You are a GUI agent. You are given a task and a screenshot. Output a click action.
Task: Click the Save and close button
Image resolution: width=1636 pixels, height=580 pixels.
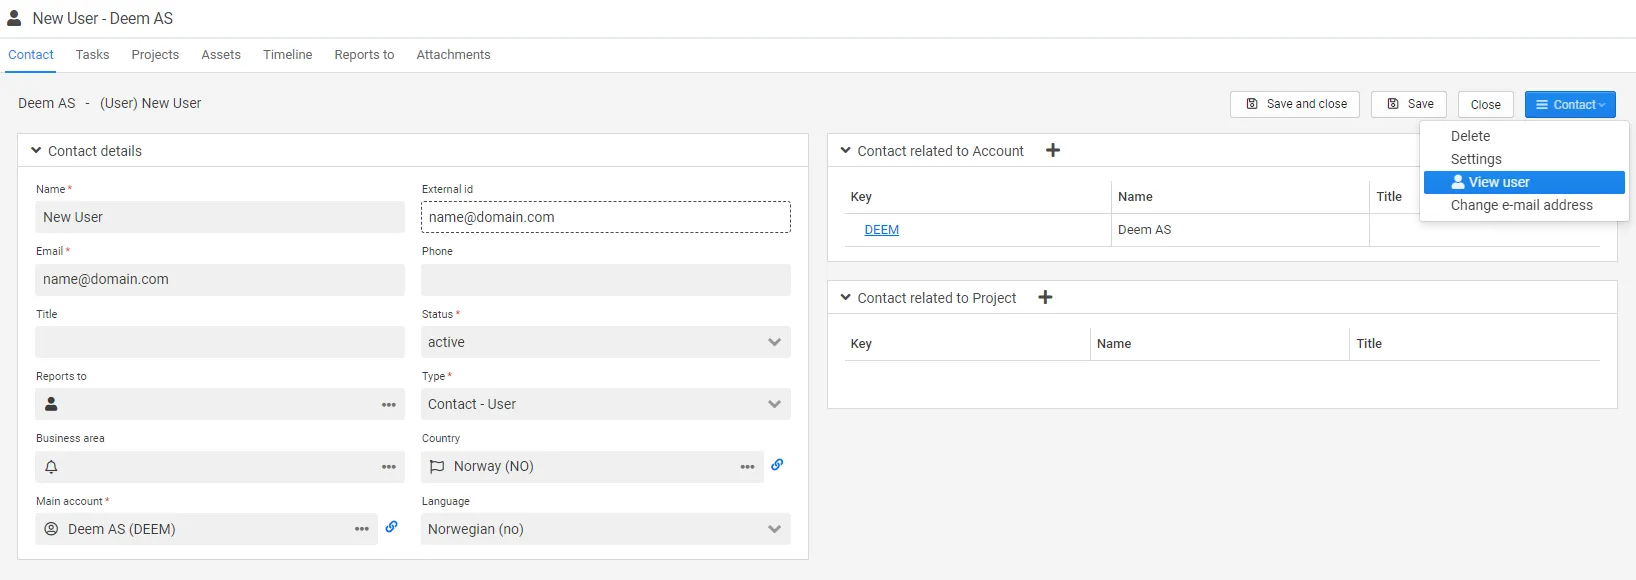pos(1295,104)
